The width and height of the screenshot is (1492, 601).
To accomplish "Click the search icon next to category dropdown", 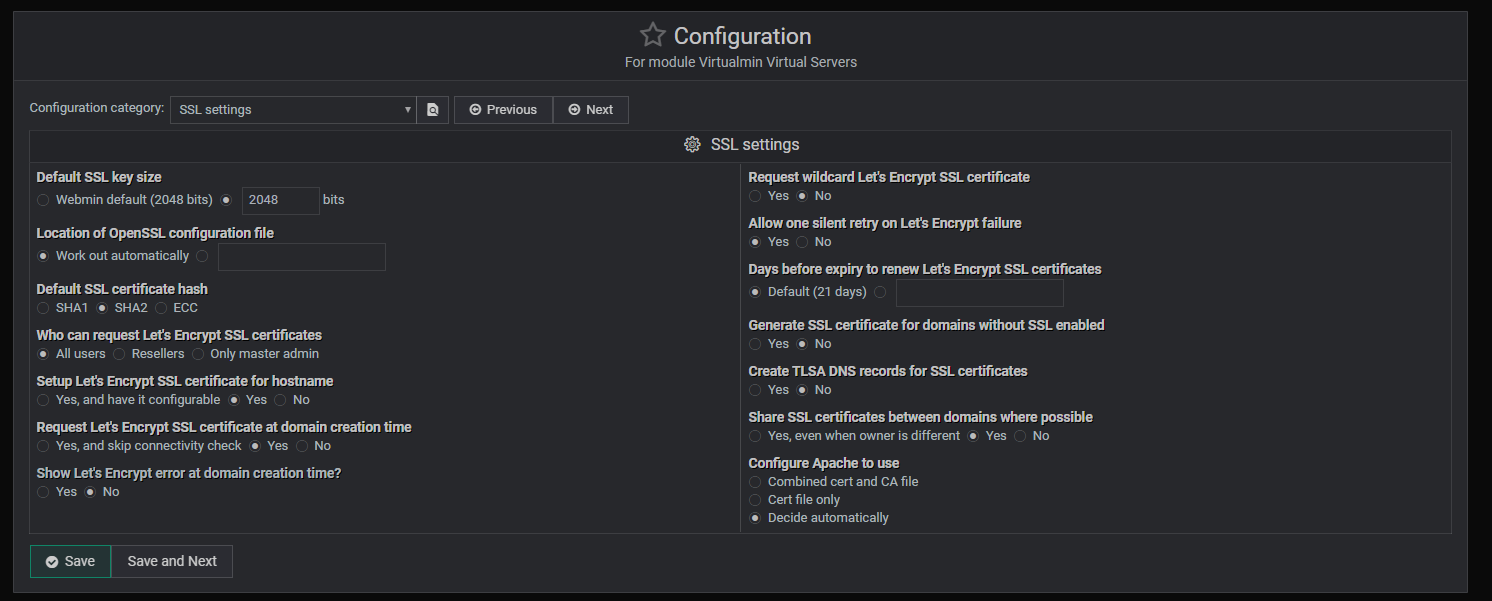I will (432, 110).
